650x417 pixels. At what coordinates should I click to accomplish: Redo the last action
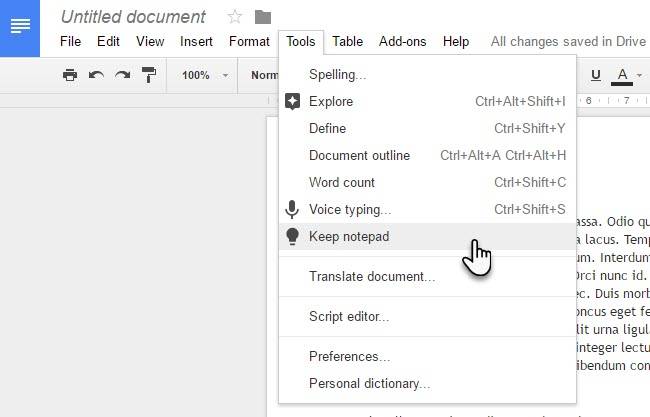pos(123,75)
